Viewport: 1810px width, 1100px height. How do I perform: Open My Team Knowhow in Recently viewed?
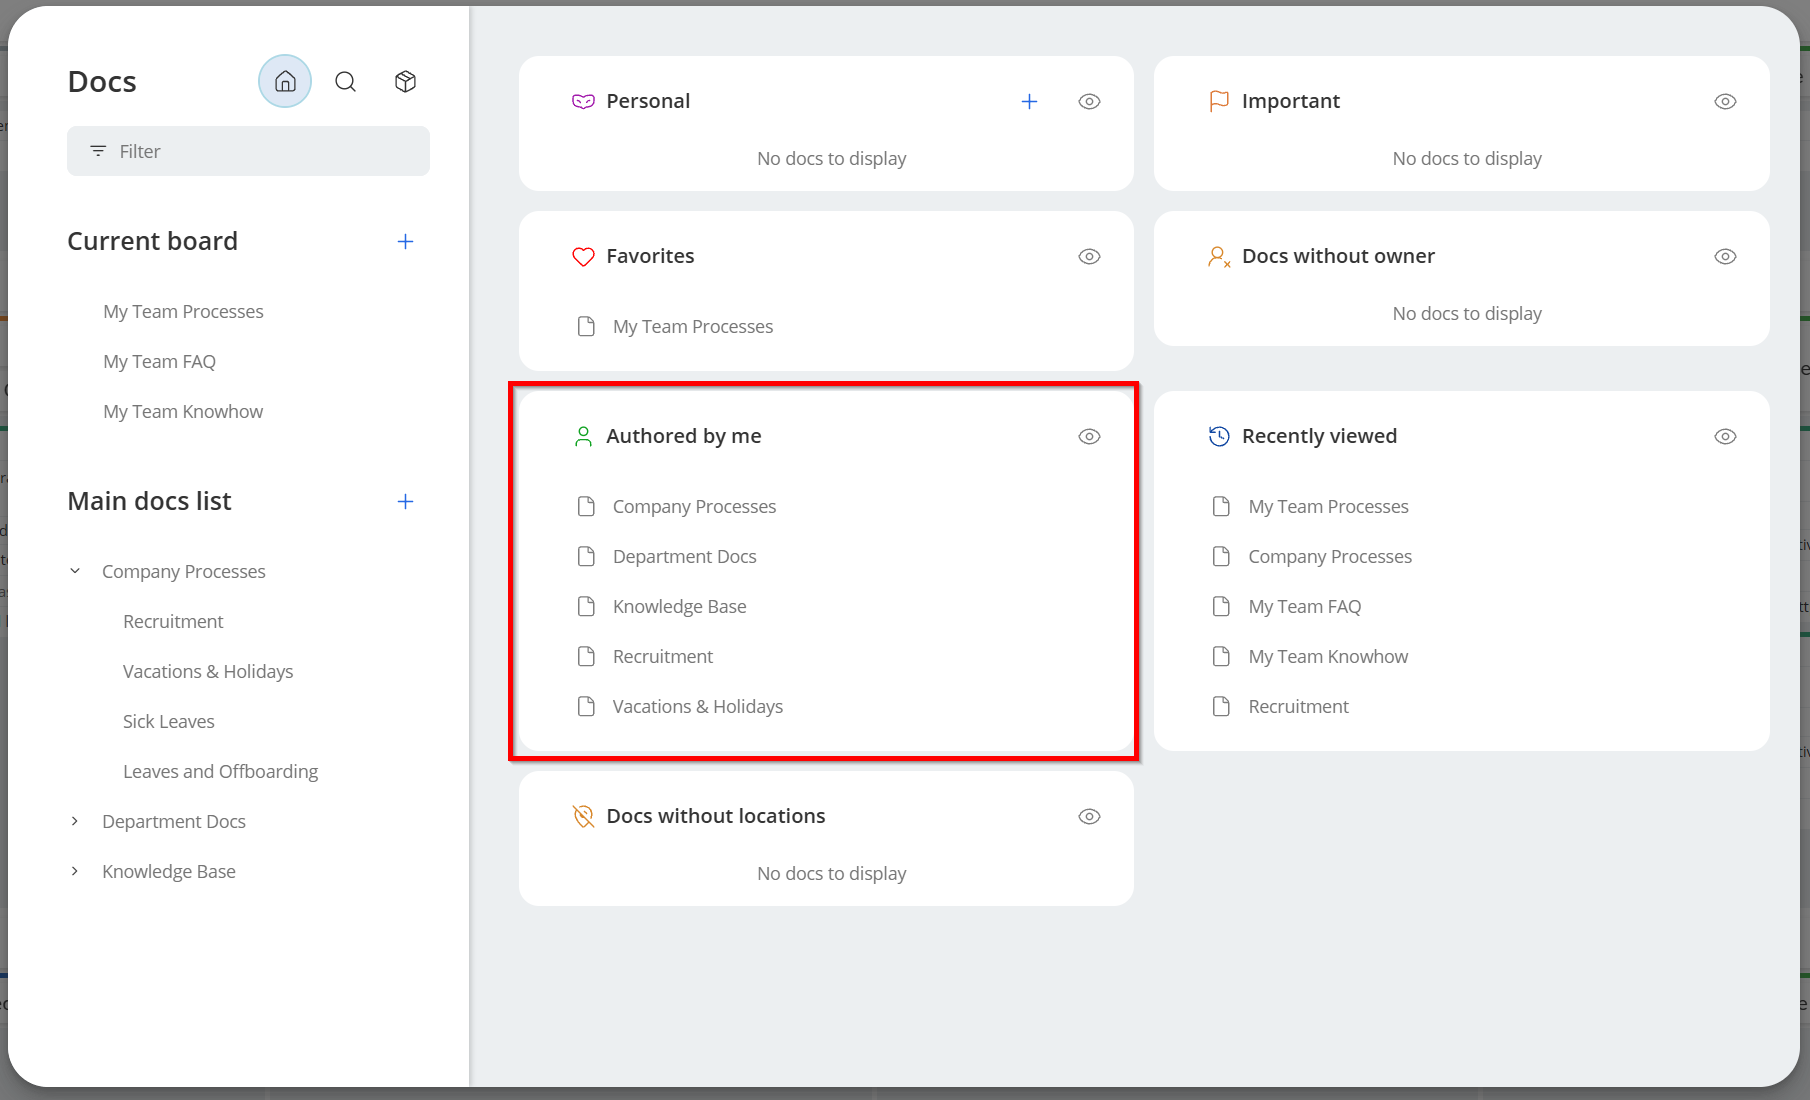coord(1327,656)
